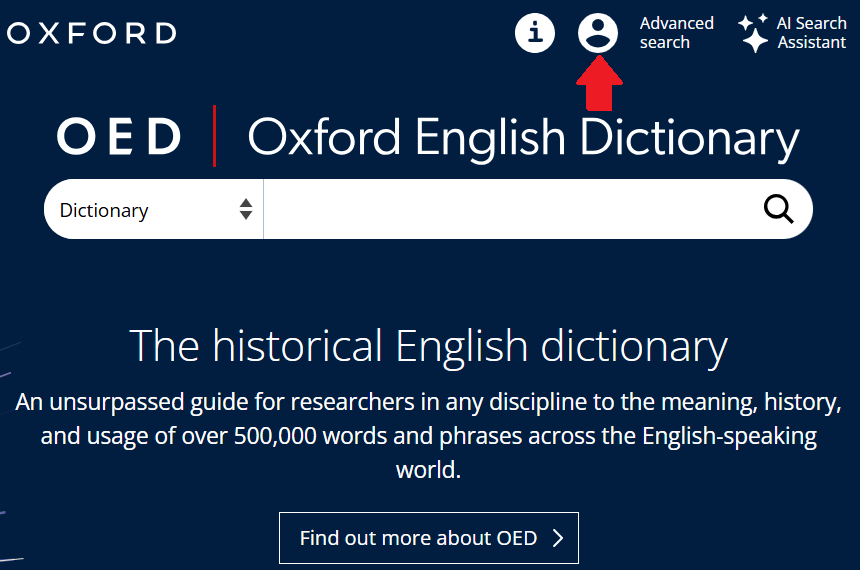The width and height of the screenshot is (860, 570).
Task: Select the AI Search Assistant text link
Action: point(811,33)
